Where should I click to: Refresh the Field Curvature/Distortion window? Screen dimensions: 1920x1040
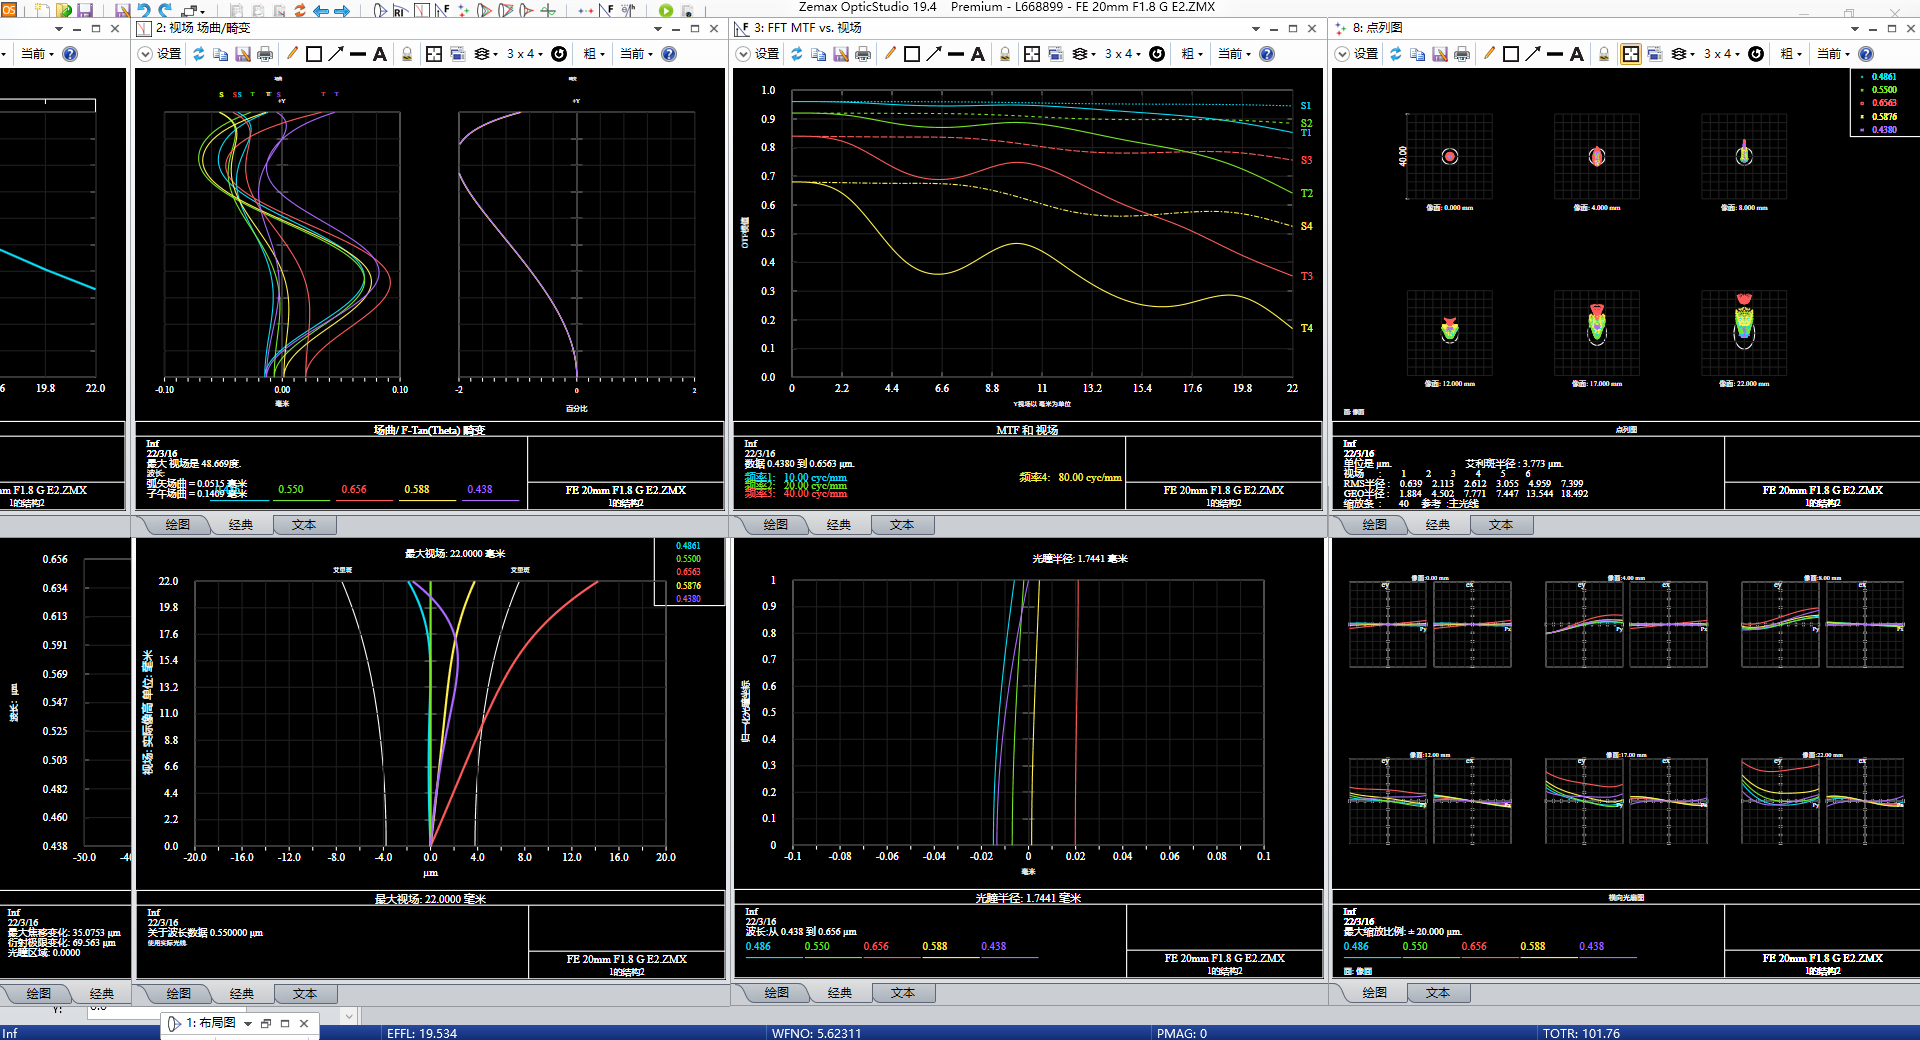pos(198,54)
